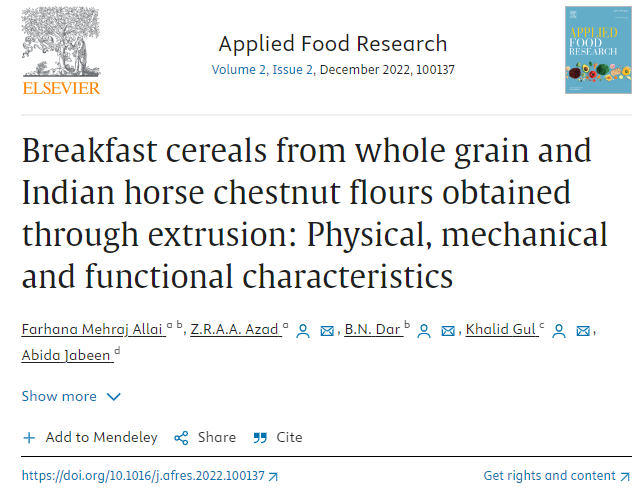Screen dimensions: 642x492
Task: Click the email envelope icon for B.N. Dar
Action: click(448, 331)
